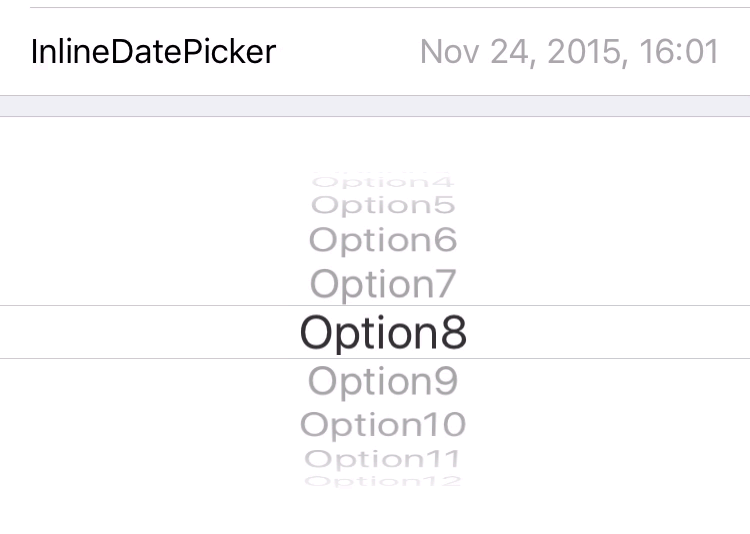Choose Option5 in the picker wheel
This screenshot has width=750, height=534.
tap(383, 206)
